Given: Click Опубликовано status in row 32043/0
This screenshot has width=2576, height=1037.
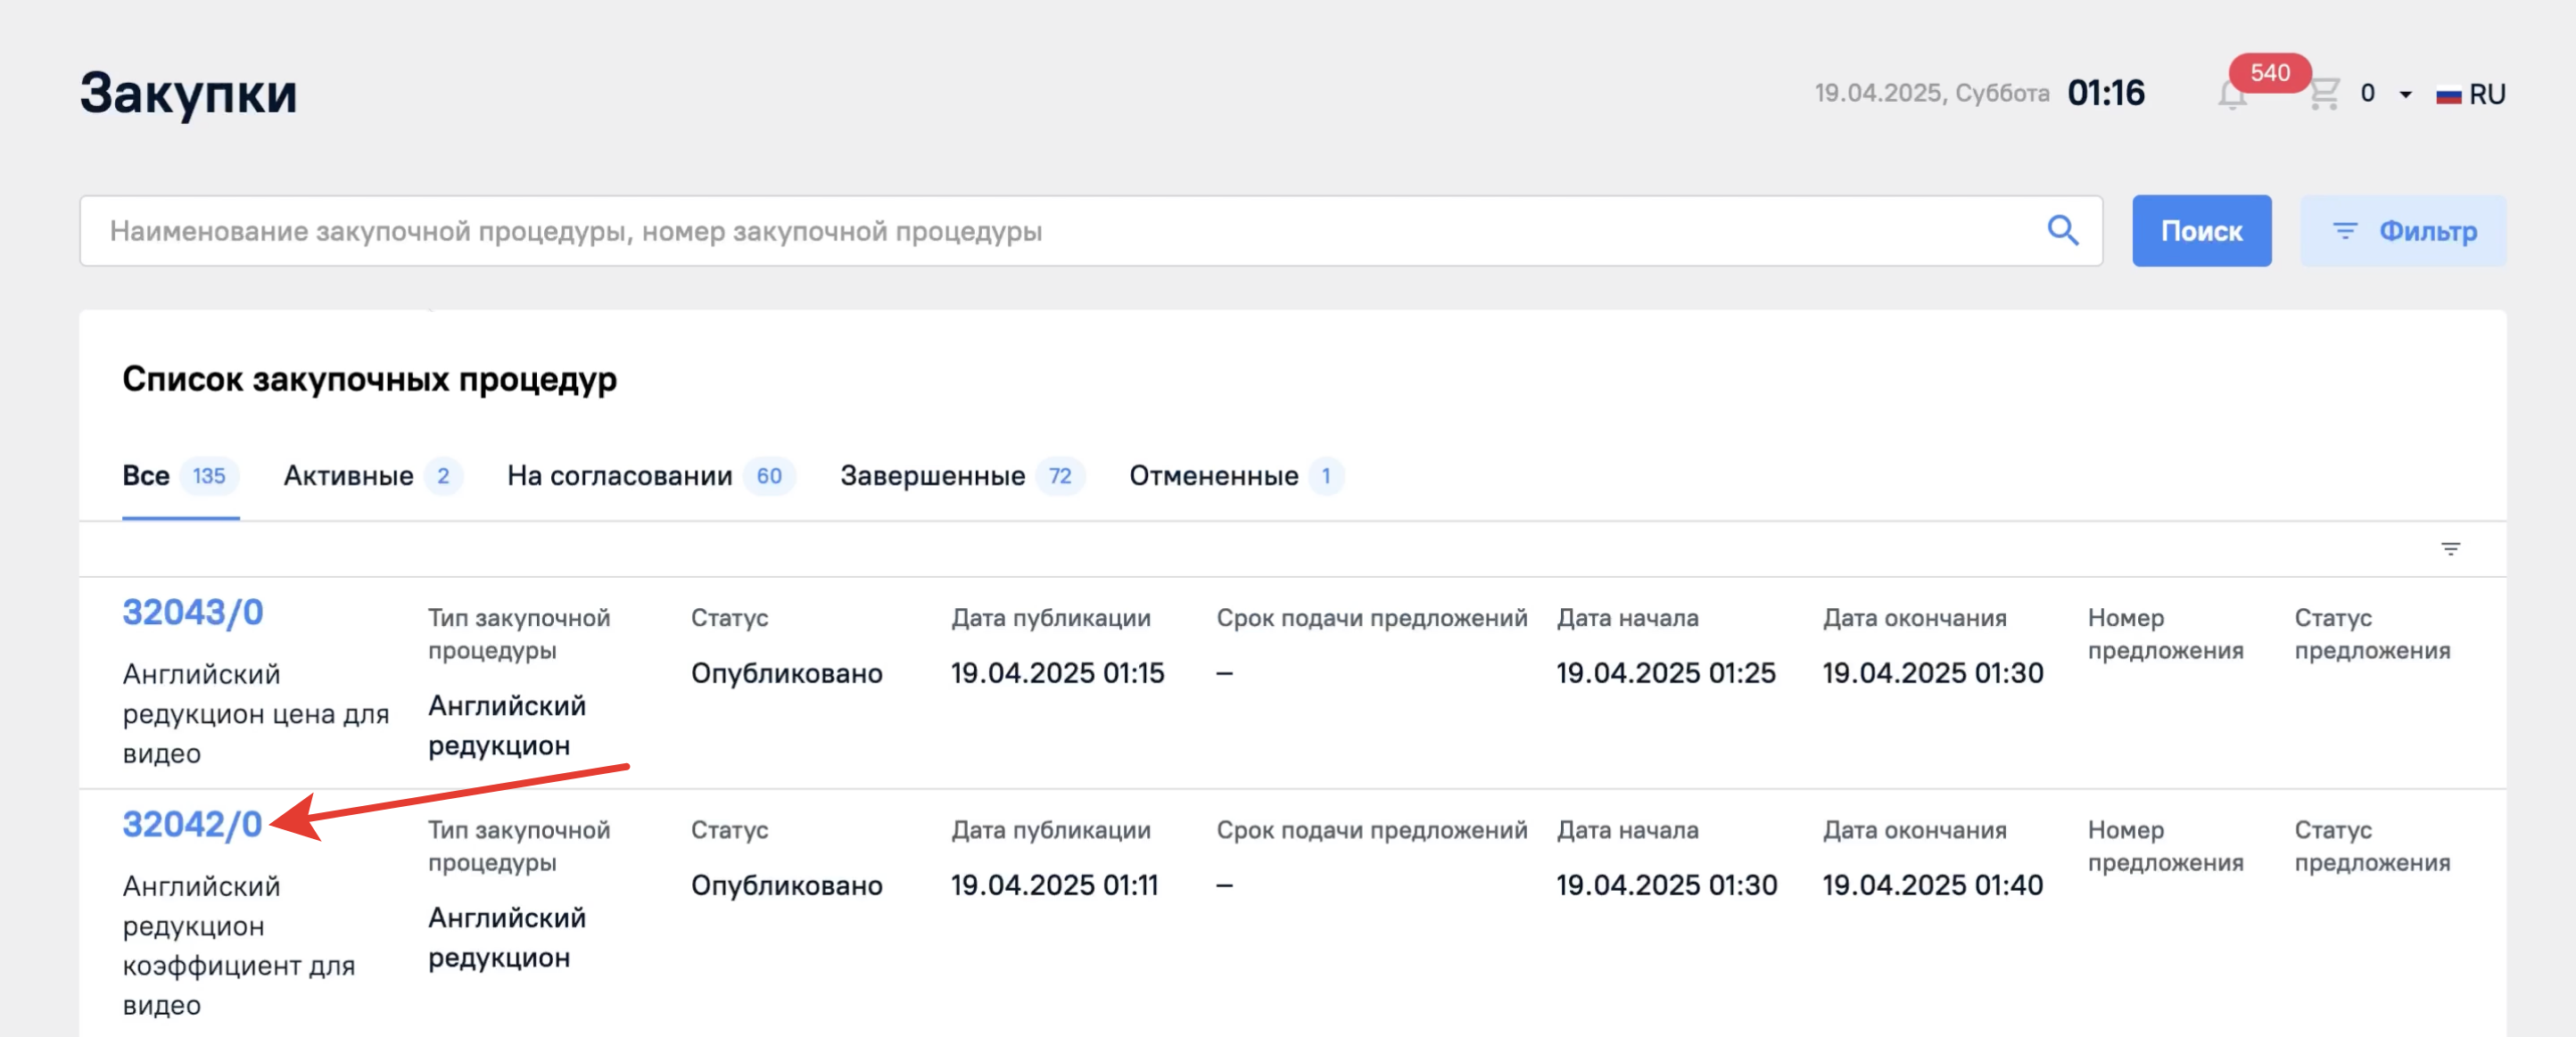Looking at the screenshot, I should tap(786, 673).
